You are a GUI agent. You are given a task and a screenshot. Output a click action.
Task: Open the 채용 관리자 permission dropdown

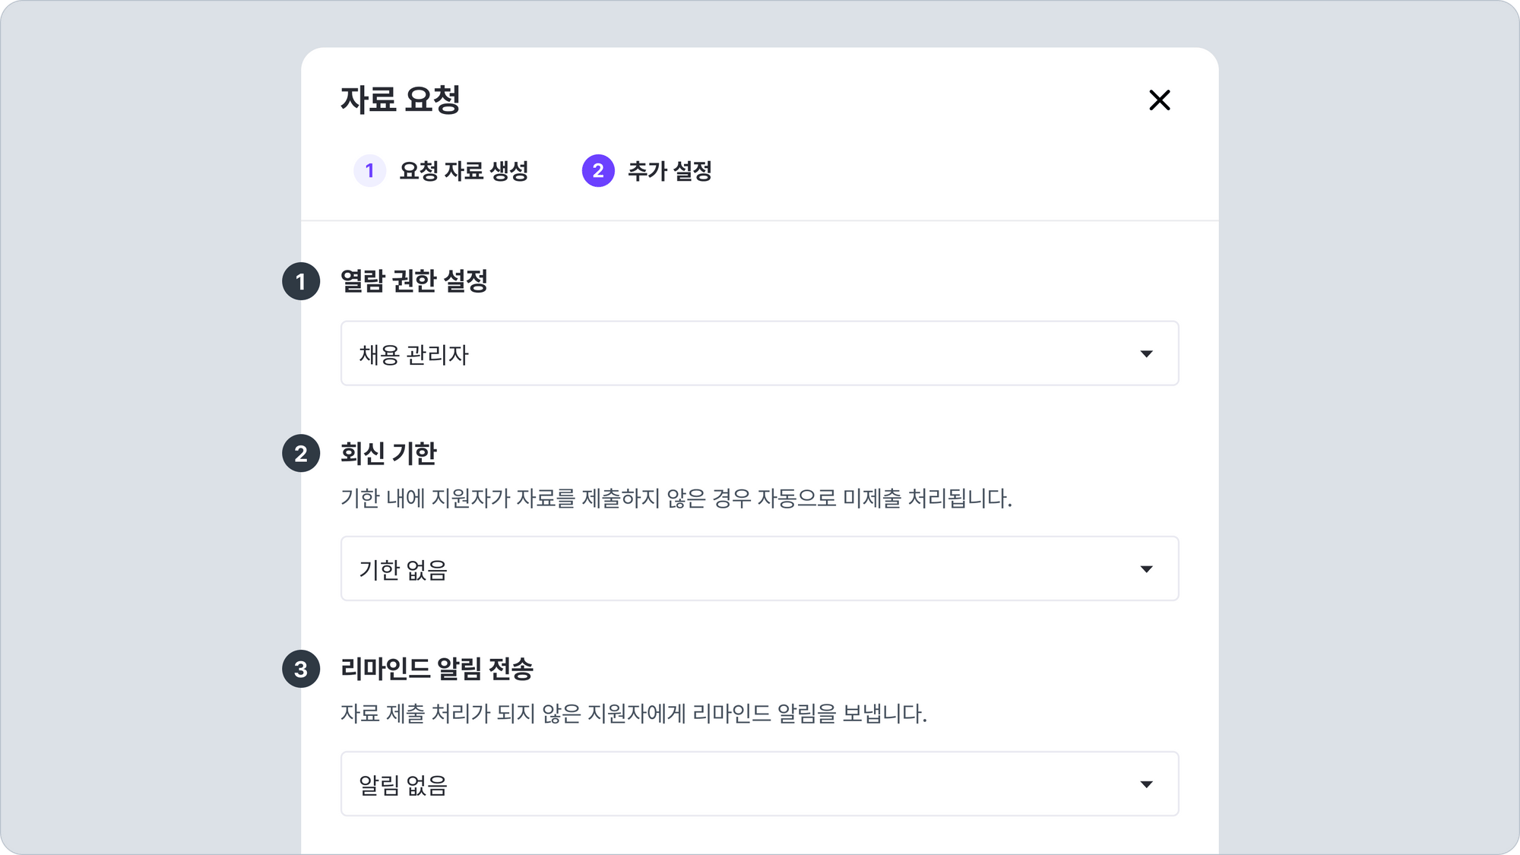point(758,354)
